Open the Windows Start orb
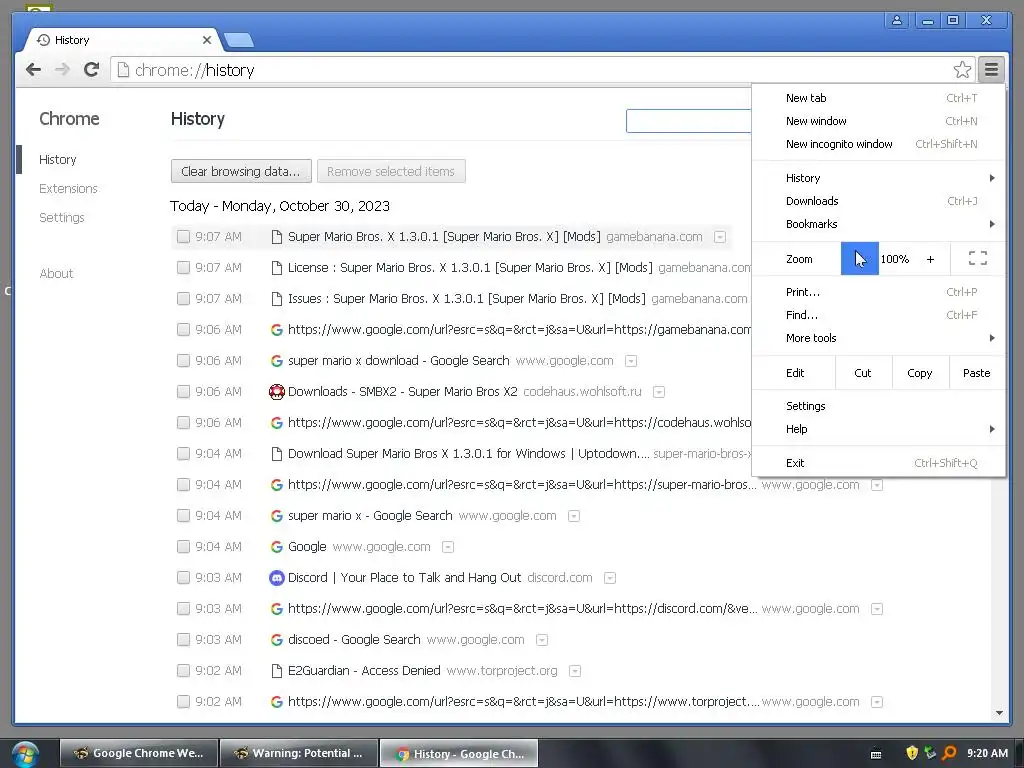This screenshot has height=768, width=1024. (24, 754)
